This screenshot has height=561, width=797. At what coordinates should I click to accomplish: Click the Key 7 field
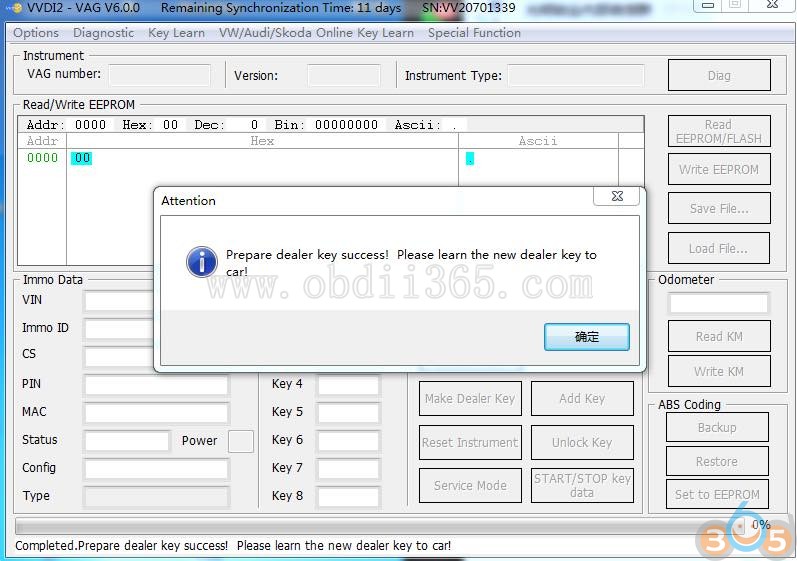(348, 469)
